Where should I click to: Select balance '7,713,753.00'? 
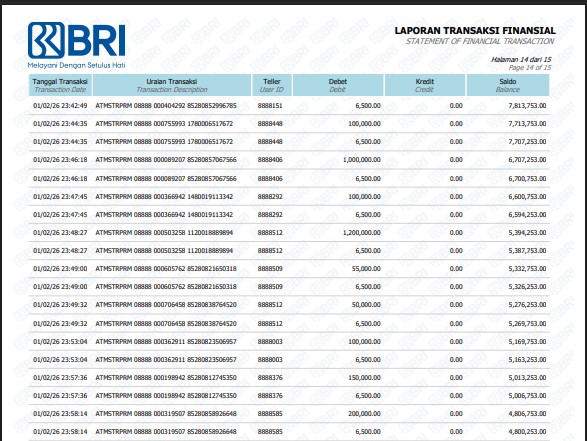[527, 124]
